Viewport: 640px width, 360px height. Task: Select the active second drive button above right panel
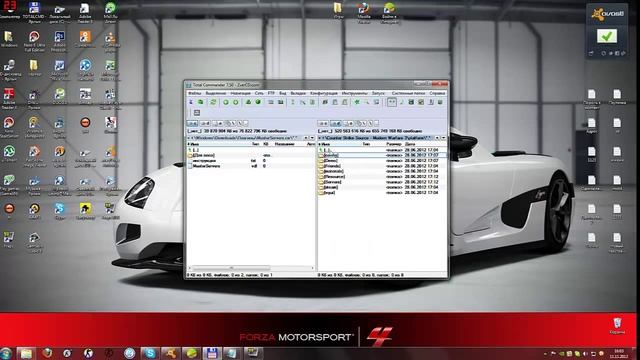(336, 123)
